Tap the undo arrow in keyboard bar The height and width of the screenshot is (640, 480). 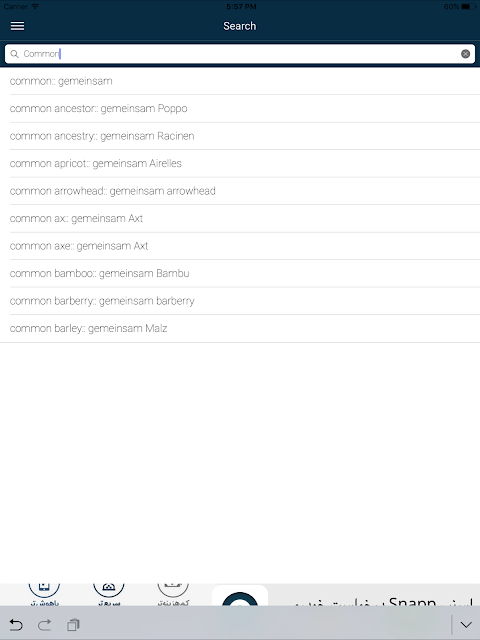(16, 625)
